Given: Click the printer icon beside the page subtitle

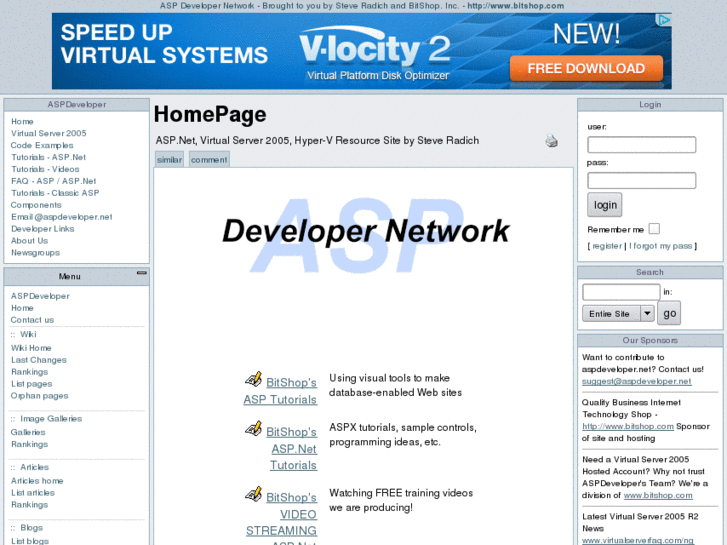Looking at the screenshot, I should click(x=551, y=141).
